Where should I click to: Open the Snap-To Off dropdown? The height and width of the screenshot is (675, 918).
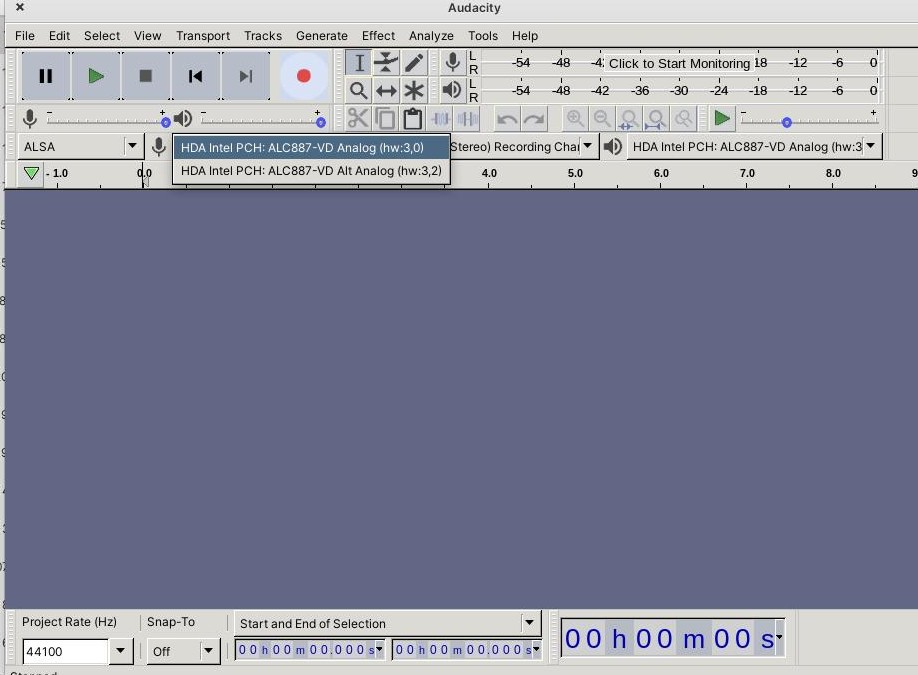[x=183, y=651]
